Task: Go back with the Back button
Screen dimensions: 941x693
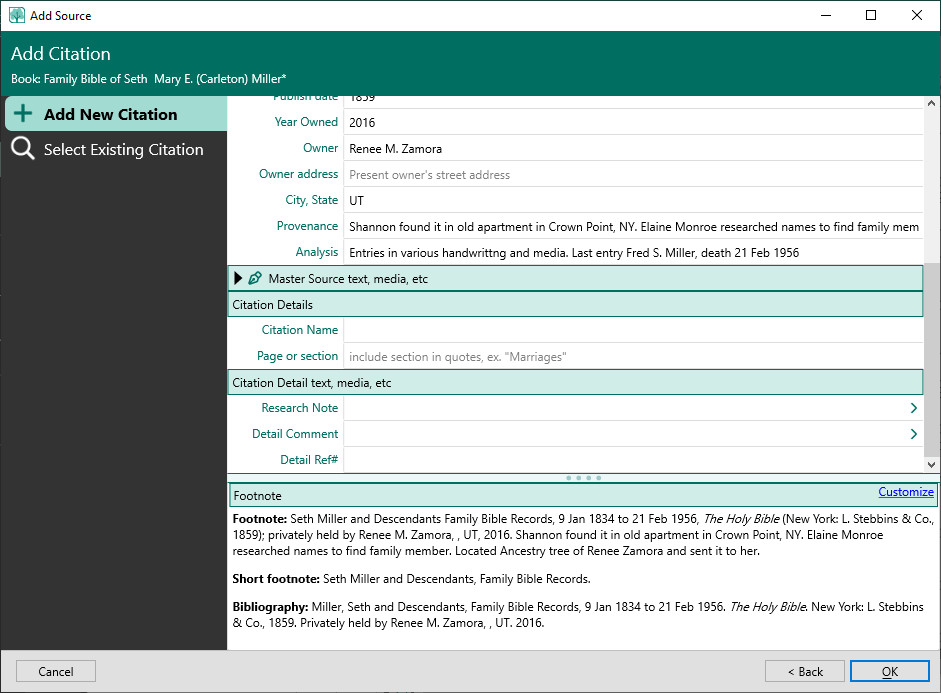Action: tap(804, 671)
